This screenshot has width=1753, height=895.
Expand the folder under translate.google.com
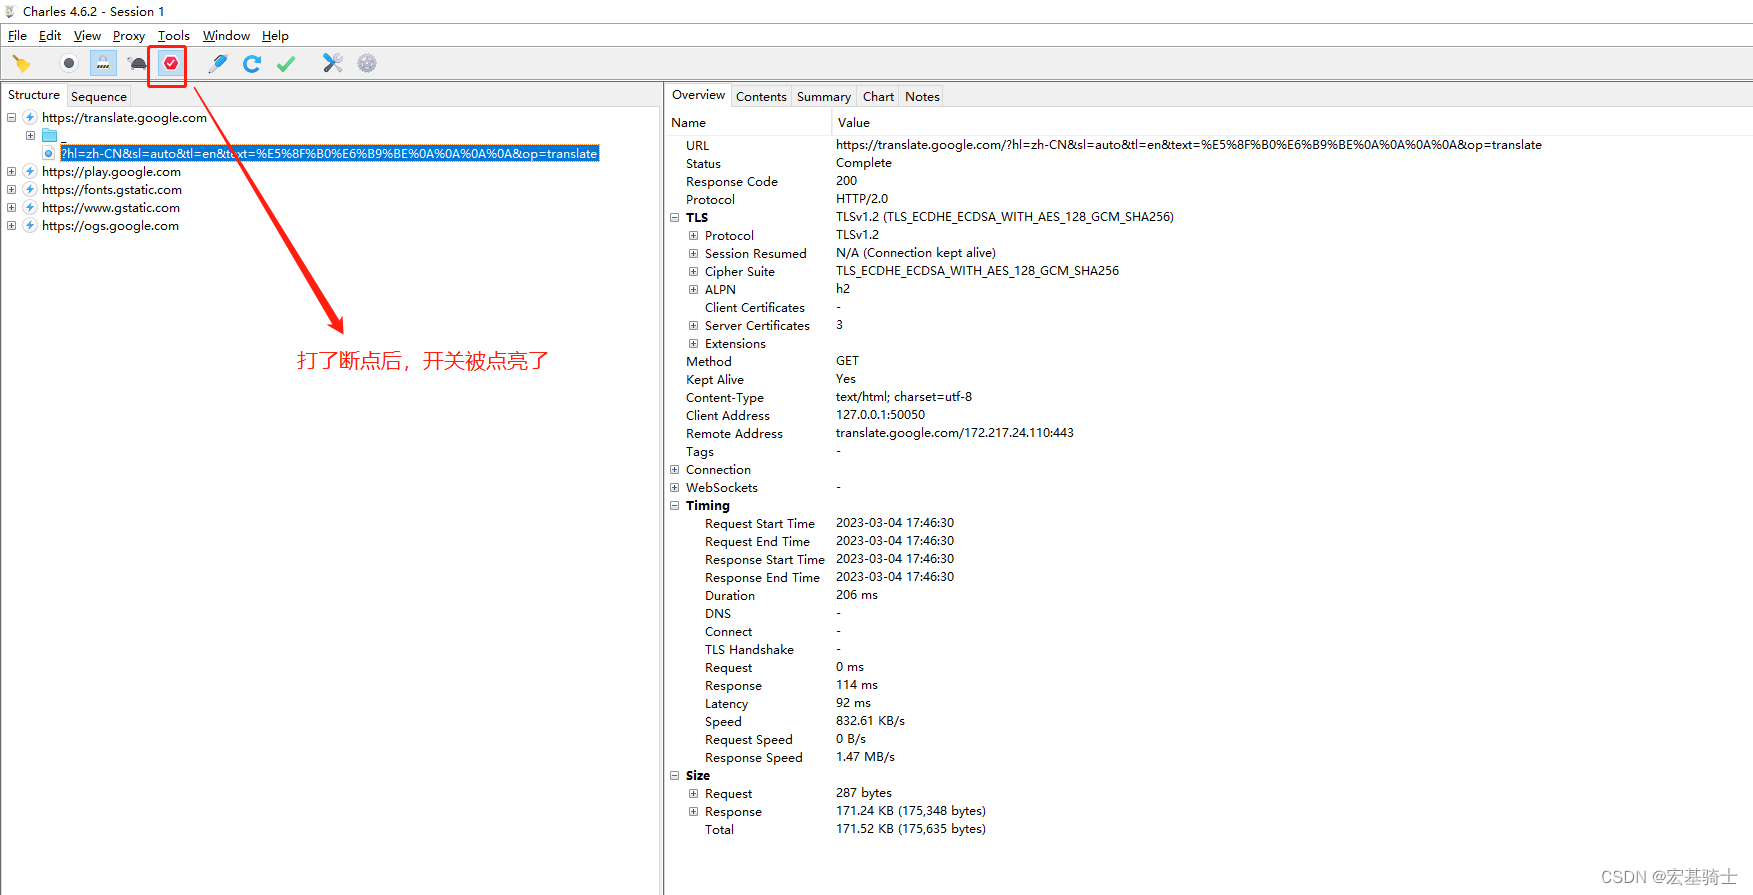click(x=30, y=136)
